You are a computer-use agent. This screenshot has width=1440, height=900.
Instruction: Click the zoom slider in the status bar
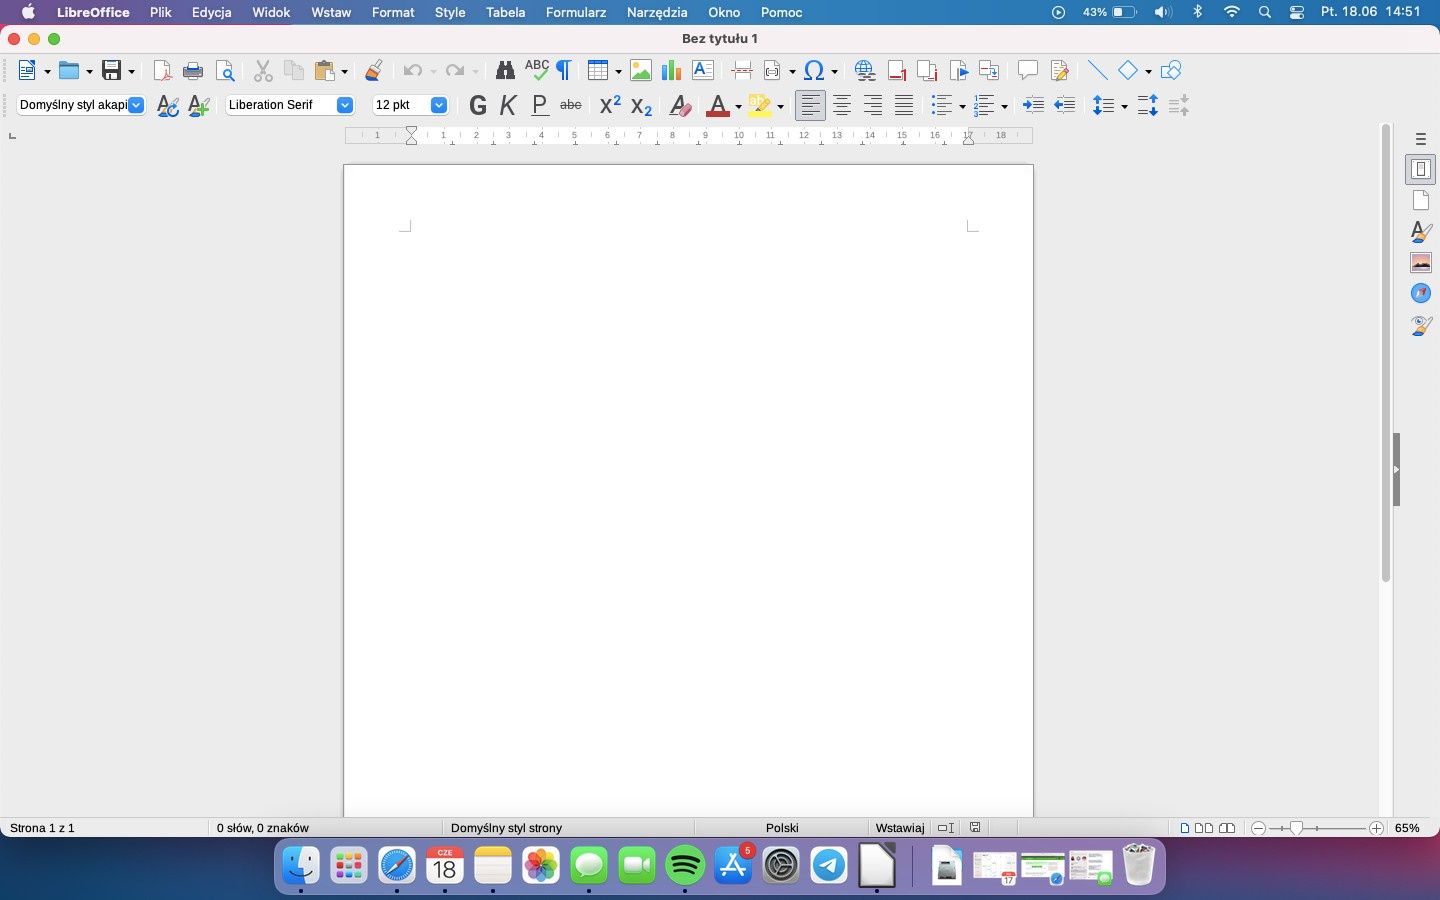click(1317, 828)
